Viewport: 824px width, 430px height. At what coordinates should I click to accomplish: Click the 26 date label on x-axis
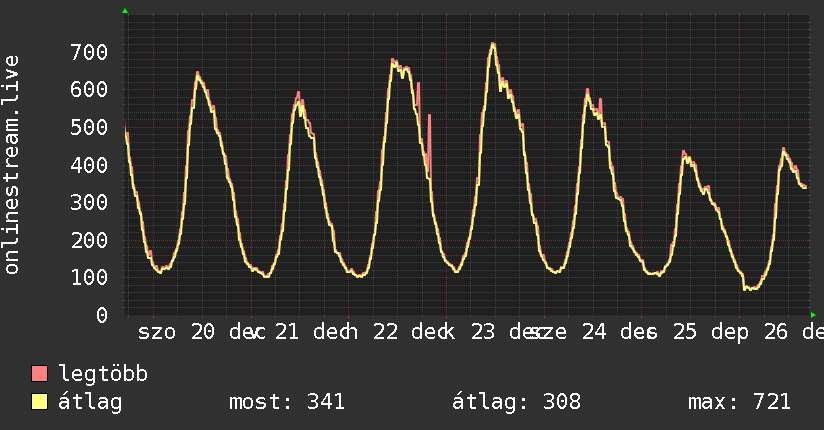point(776,332)
